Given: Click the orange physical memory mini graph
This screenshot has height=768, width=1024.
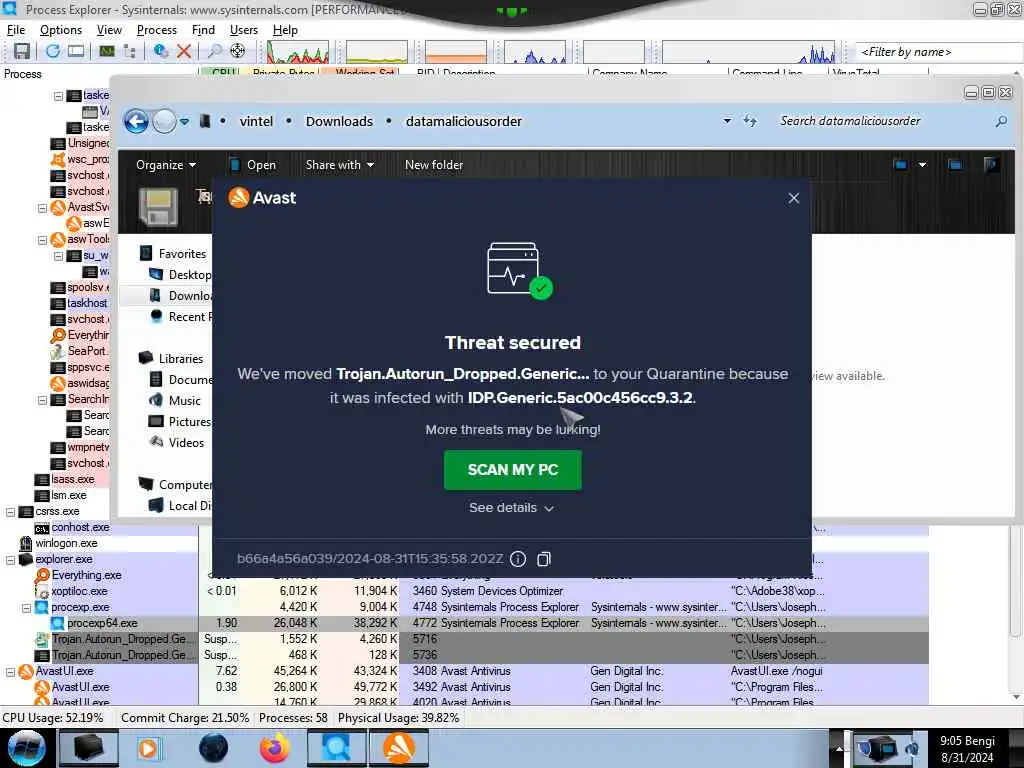Looking at the screenshot, I should coord(456,52).
